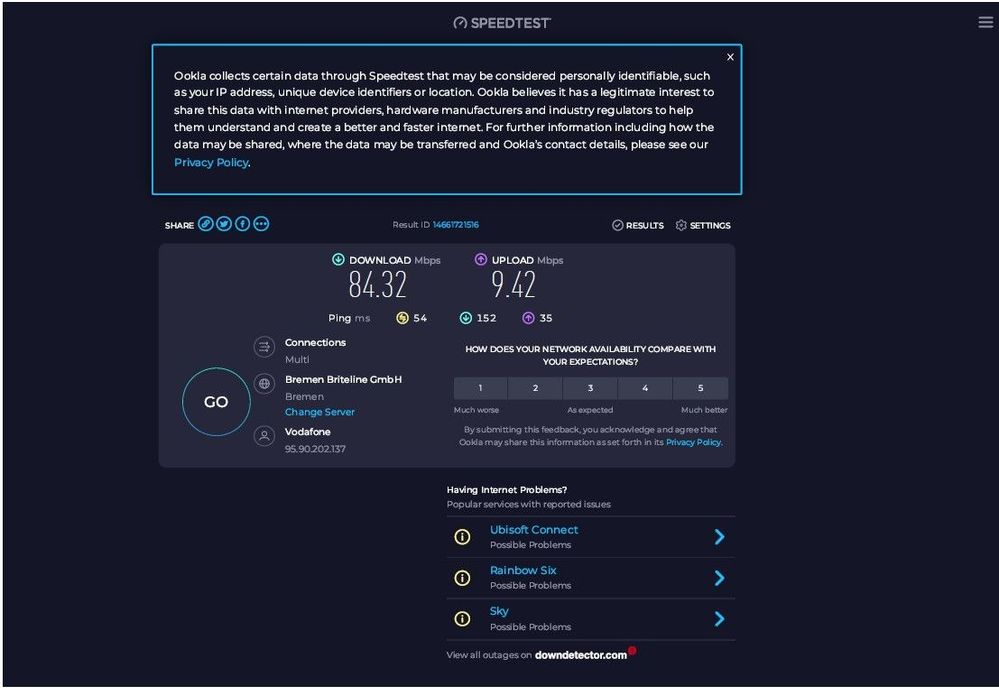Click the Speedtest logo
This screenshot has width=999, height=688.
point(502,23)
